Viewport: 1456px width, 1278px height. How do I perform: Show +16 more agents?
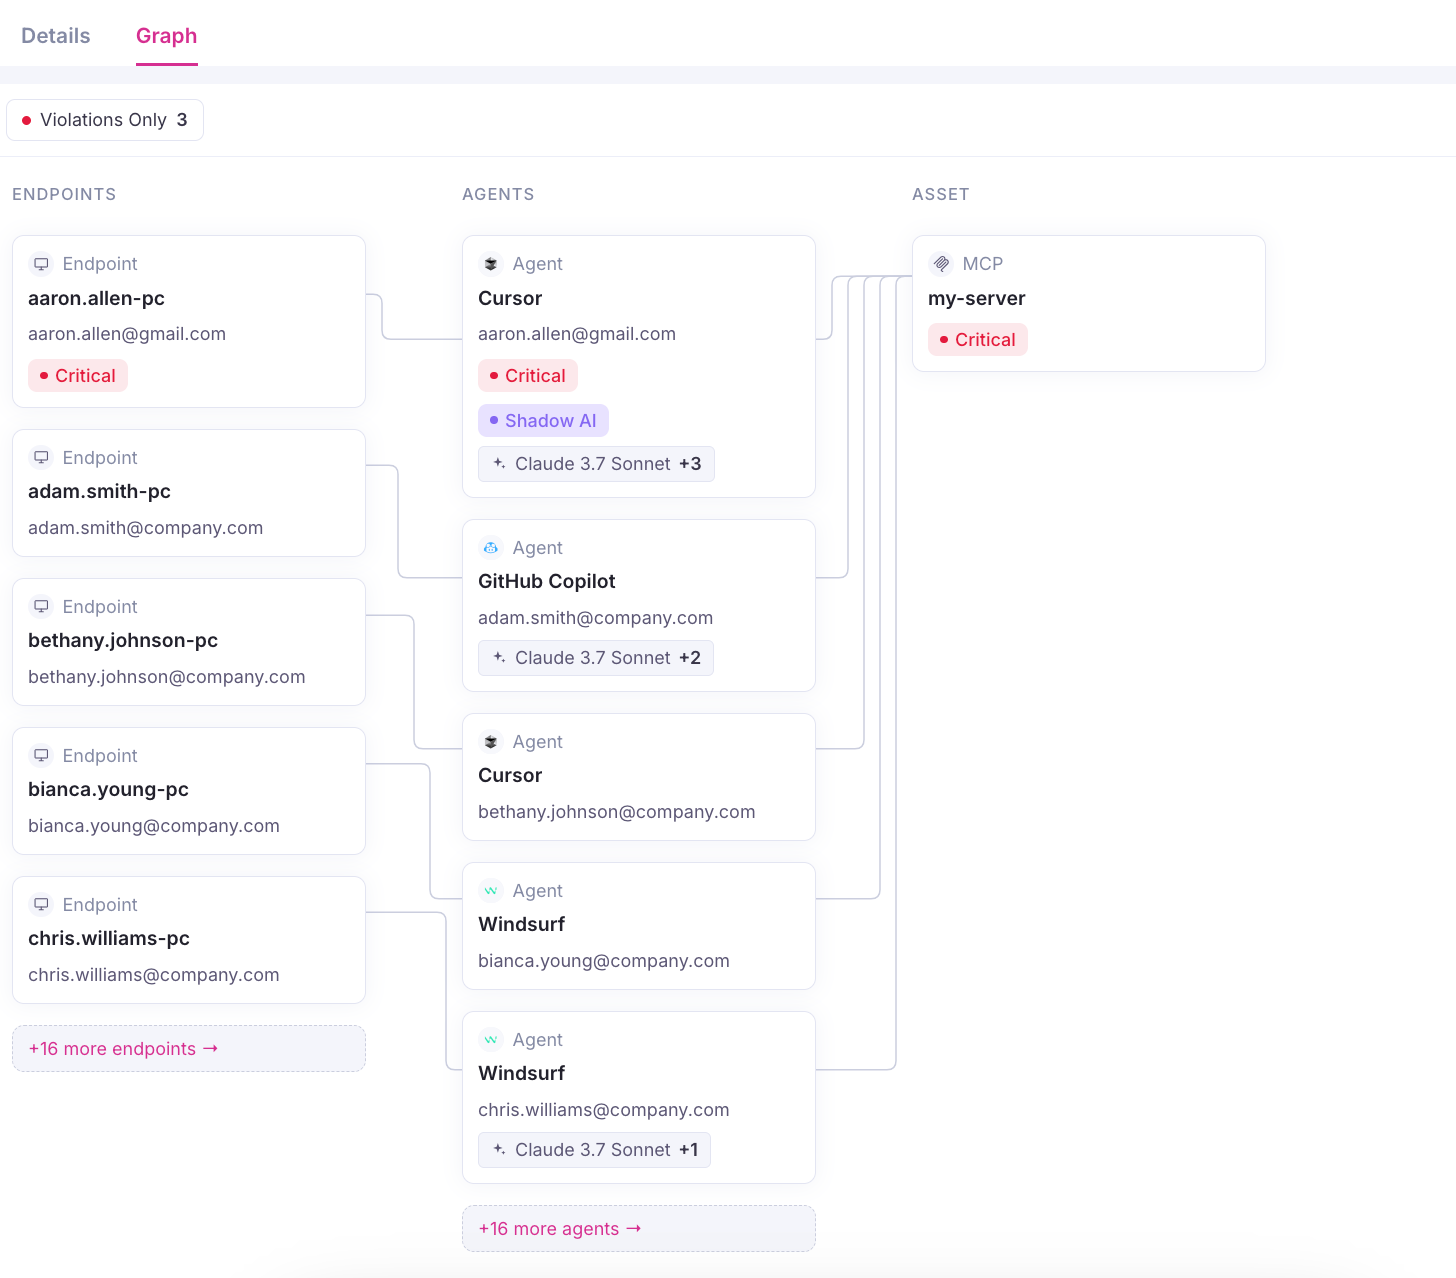(x=639, y=1229)
